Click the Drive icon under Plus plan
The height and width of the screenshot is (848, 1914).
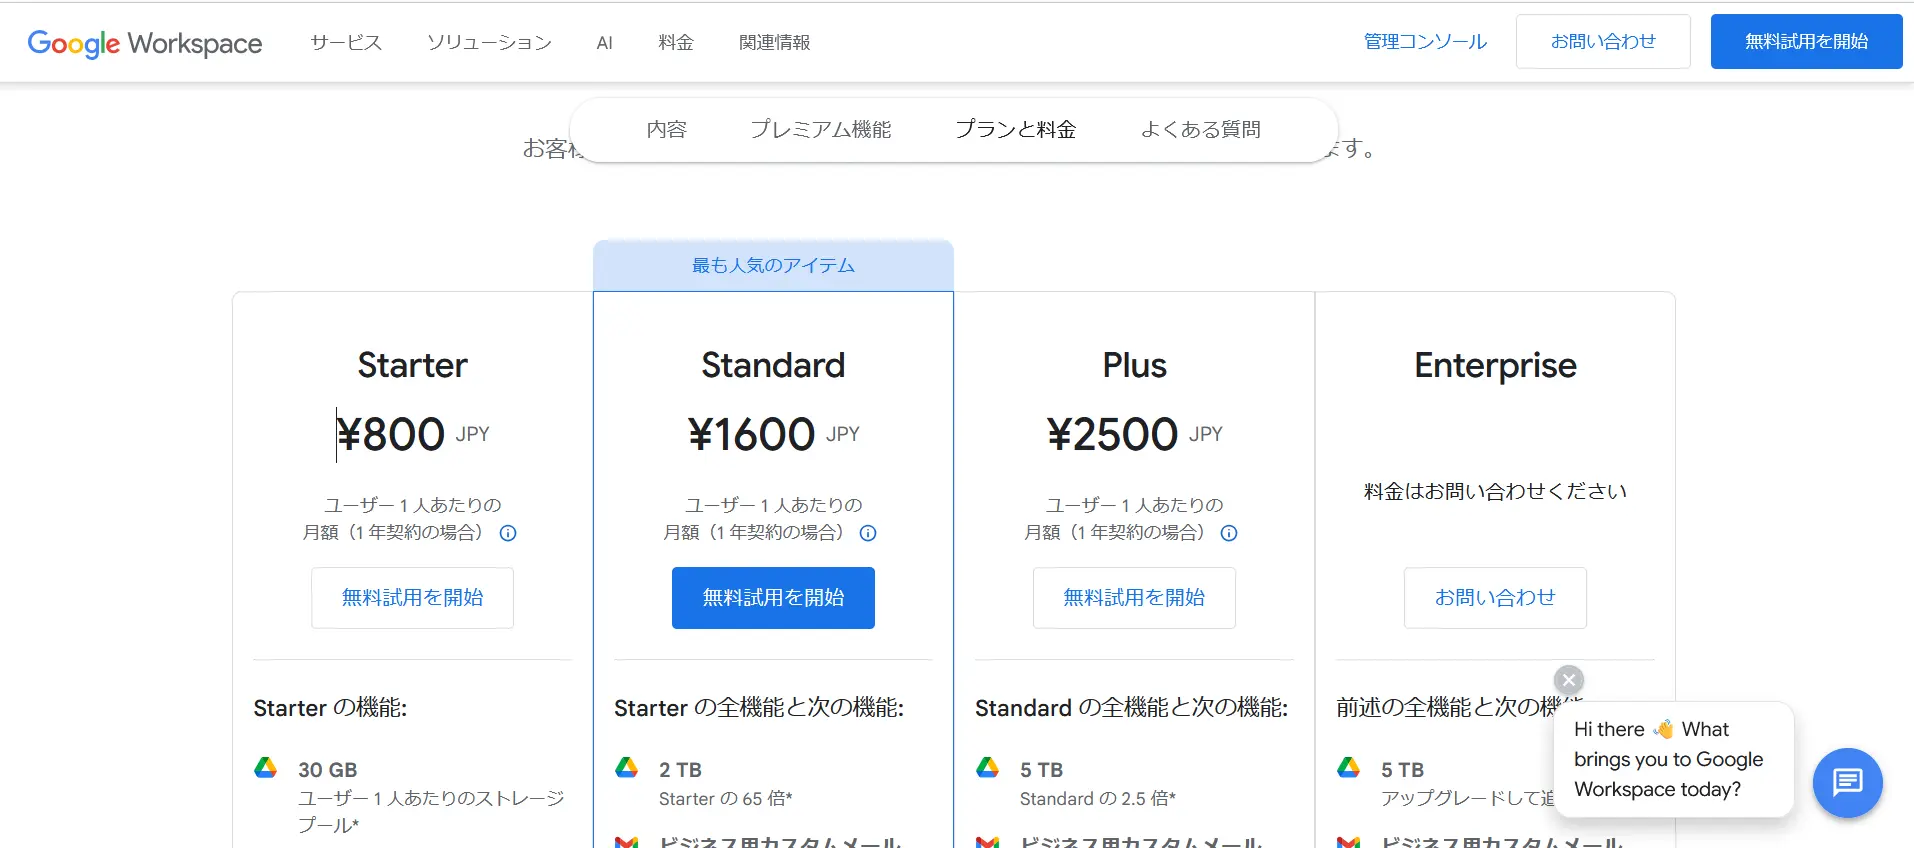pyautogui.click(x=987, y=768)
